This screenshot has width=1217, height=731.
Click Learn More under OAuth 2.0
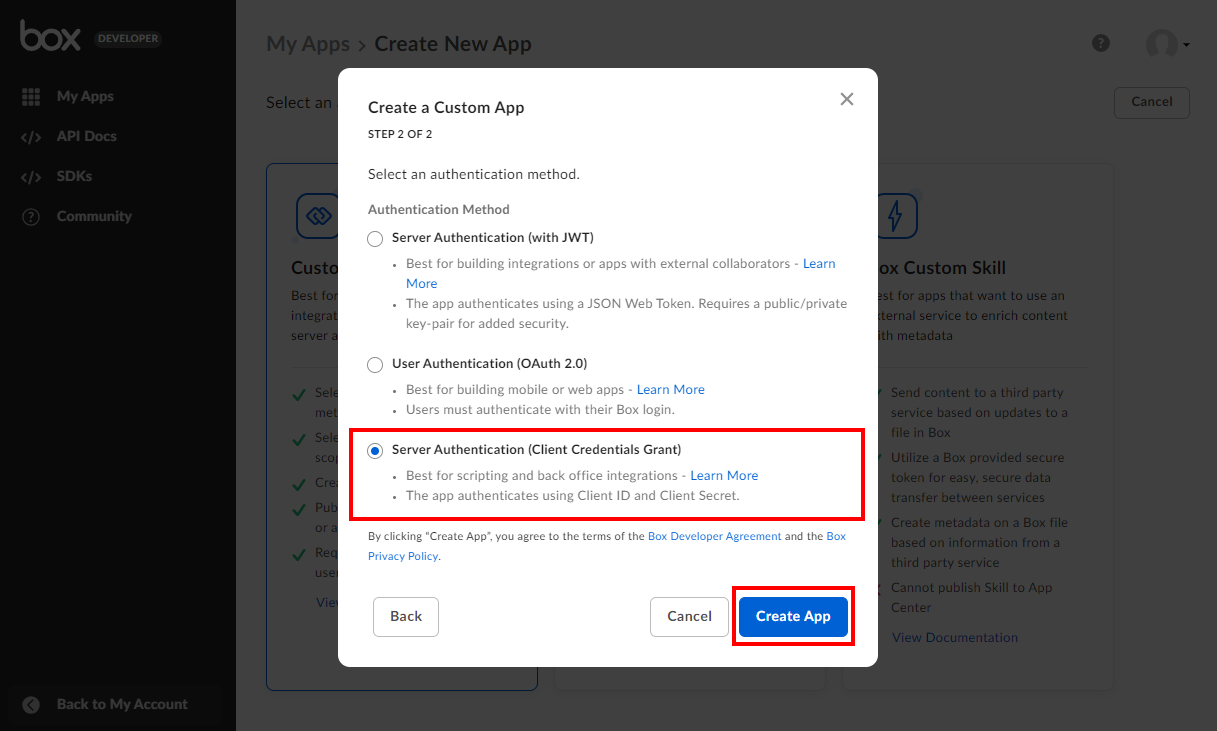[x=670, y=389]
